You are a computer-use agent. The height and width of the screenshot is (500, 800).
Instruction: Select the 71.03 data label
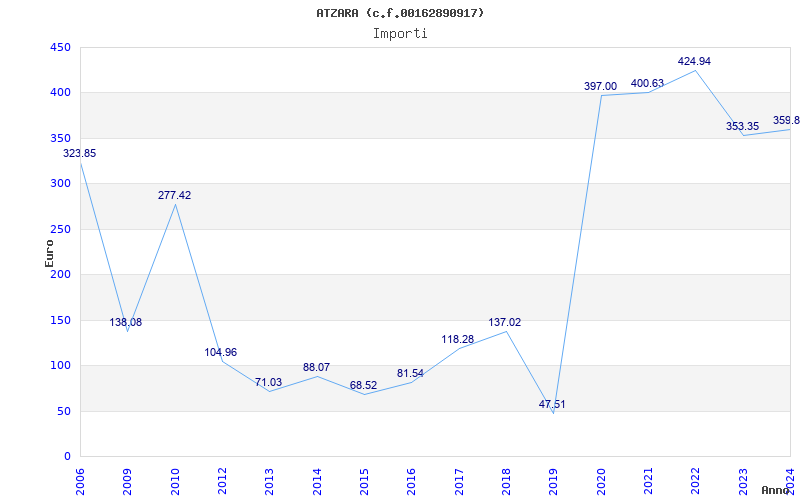[x=268, y=383]
